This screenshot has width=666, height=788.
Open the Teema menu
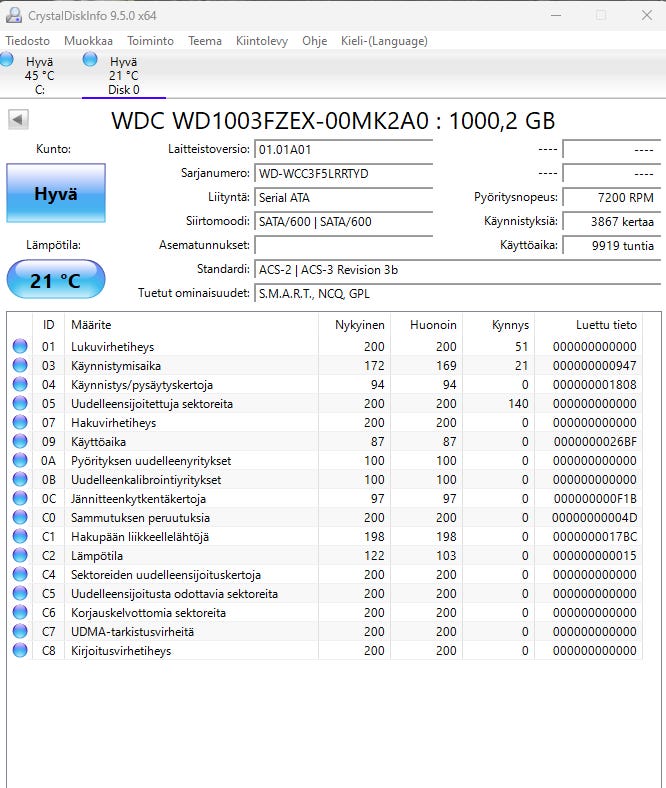point(205,41)
